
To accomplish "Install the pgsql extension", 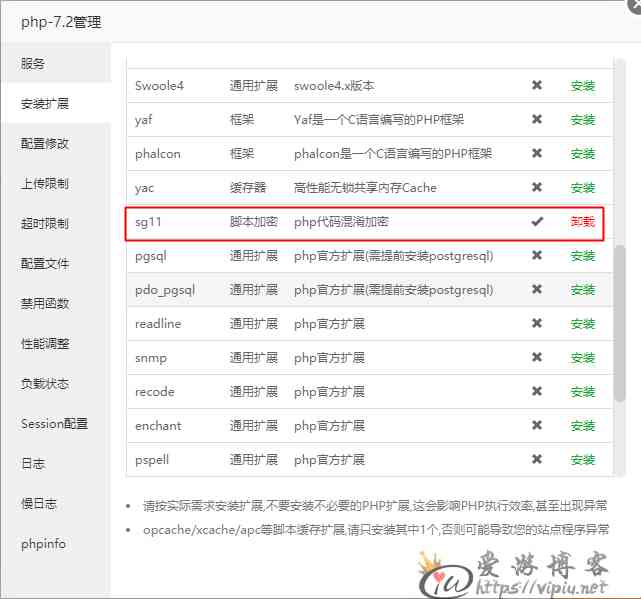I will pyautogui.click(x=583, y=256).
